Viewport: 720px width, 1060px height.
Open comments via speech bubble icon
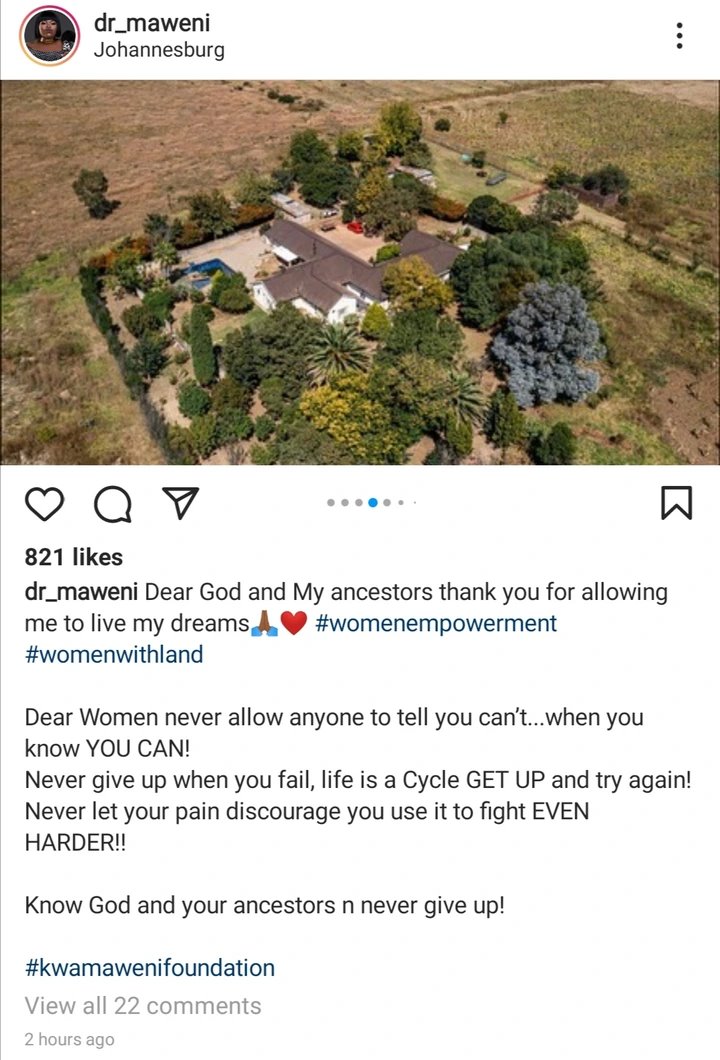(x=112, y=505)
